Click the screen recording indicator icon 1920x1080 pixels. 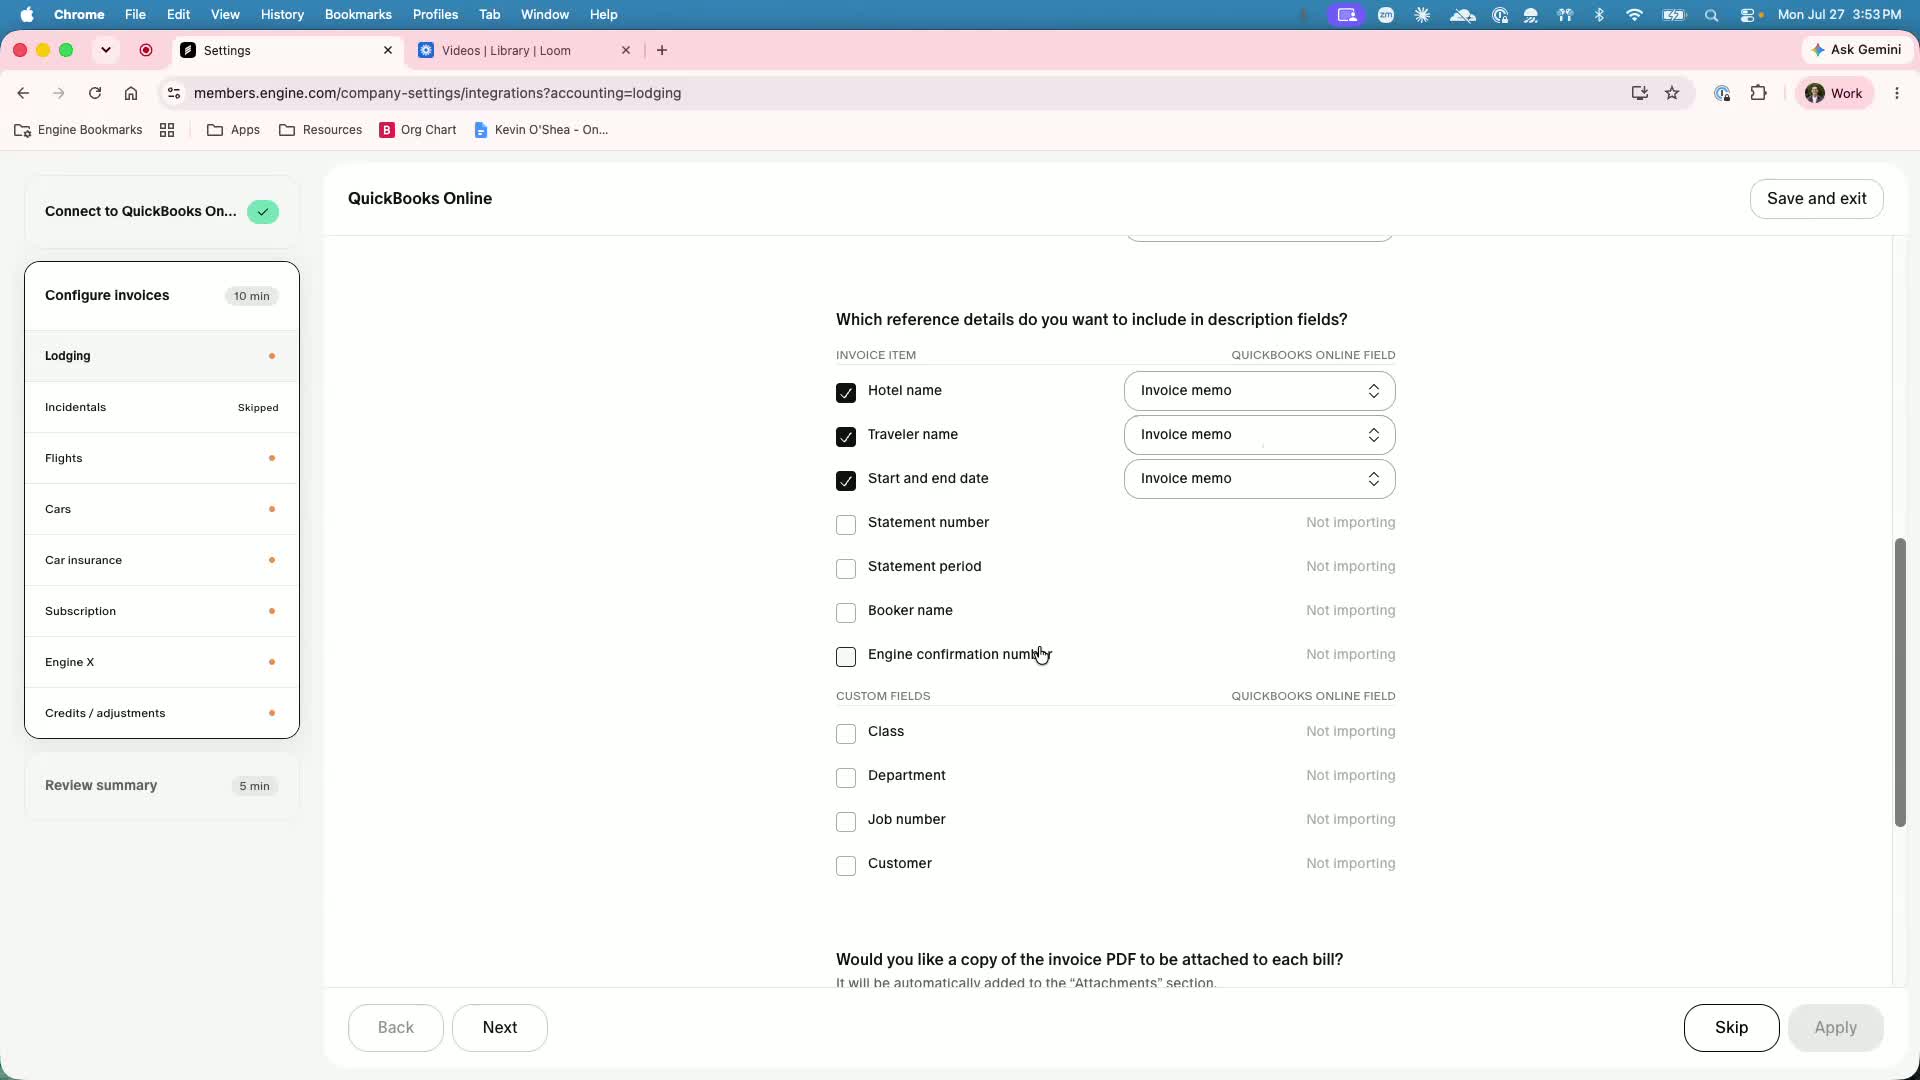pos(146,50)
